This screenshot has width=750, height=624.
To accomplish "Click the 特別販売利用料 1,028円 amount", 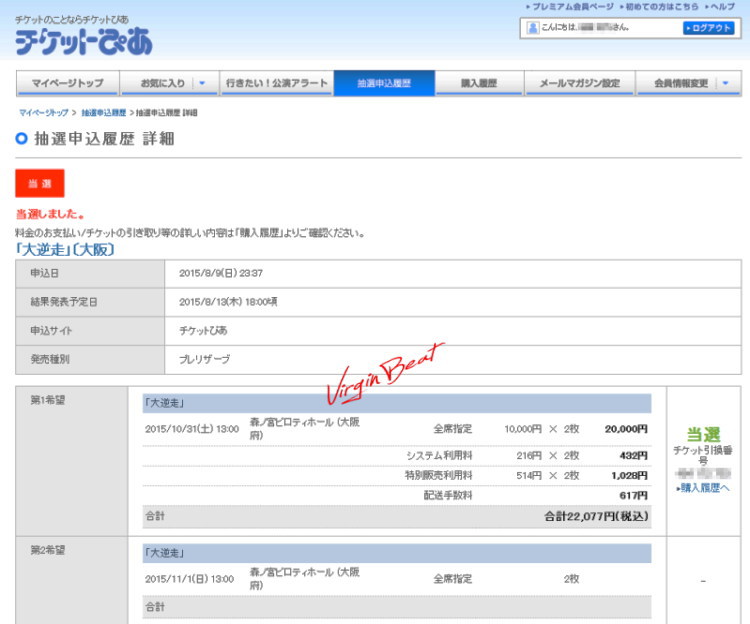I will pos(629,476).
